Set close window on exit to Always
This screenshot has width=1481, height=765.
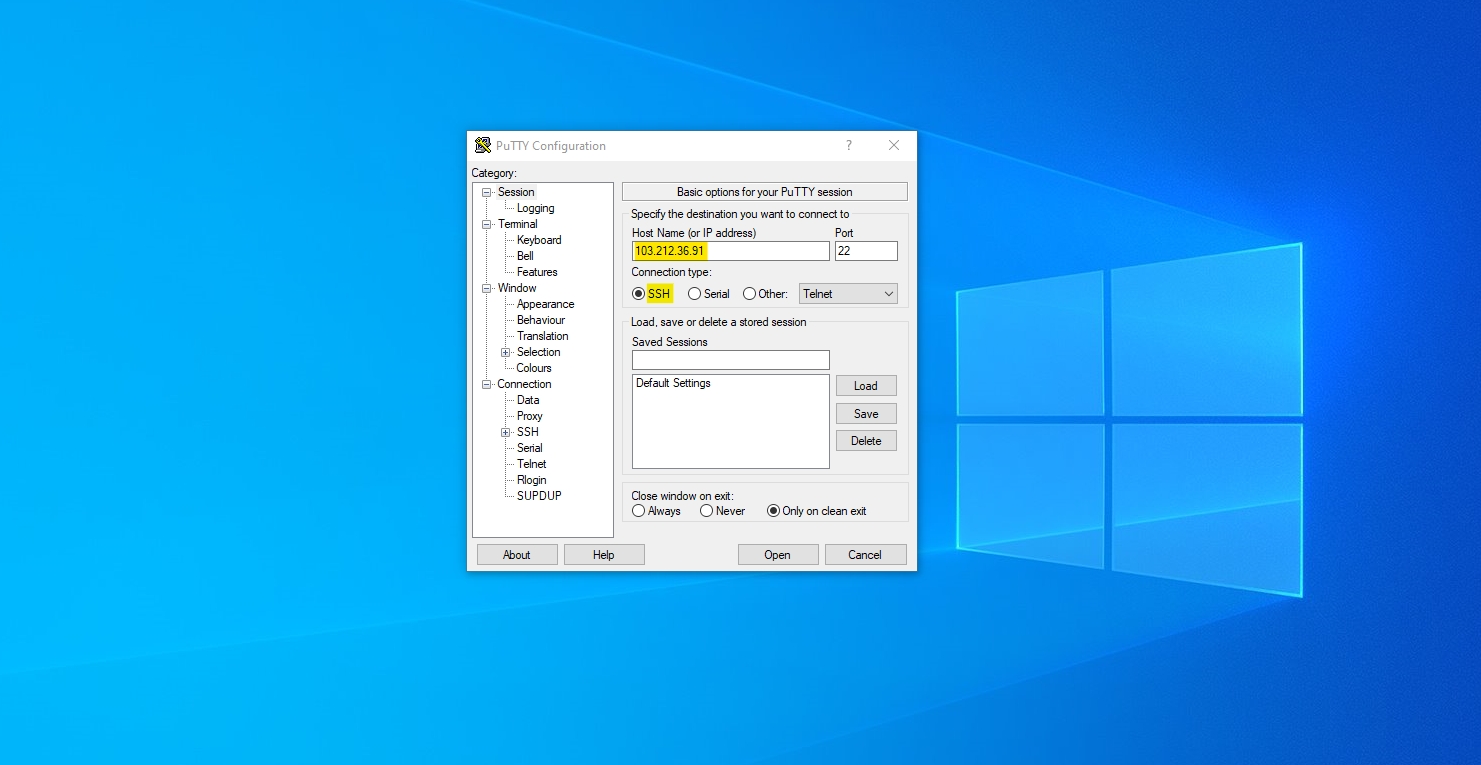point(639,511)
